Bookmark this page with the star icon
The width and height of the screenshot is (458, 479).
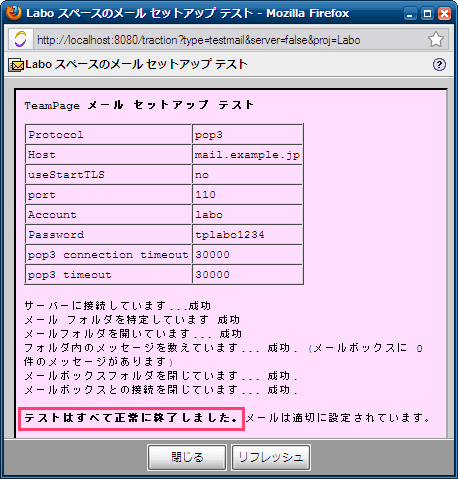436,39
